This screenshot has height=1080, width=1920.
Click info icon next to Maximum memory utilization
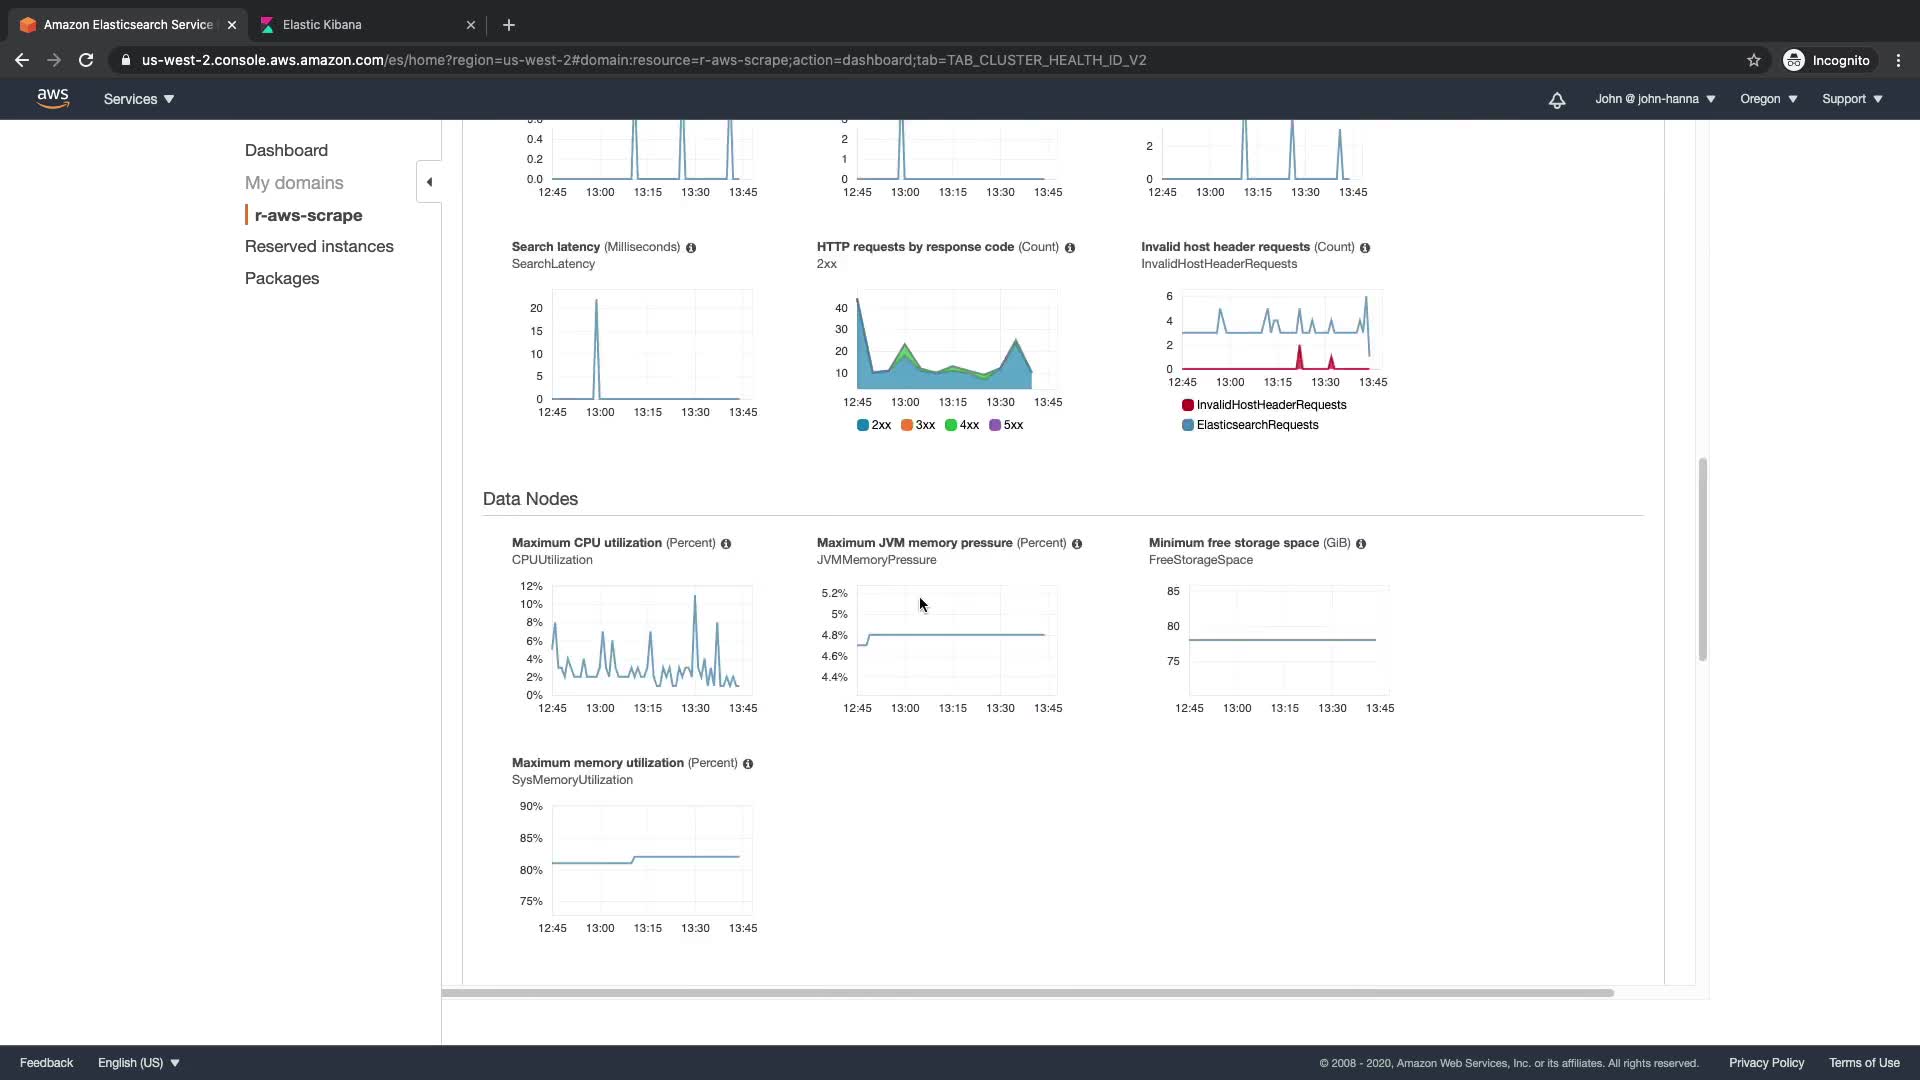click(748, 764)
